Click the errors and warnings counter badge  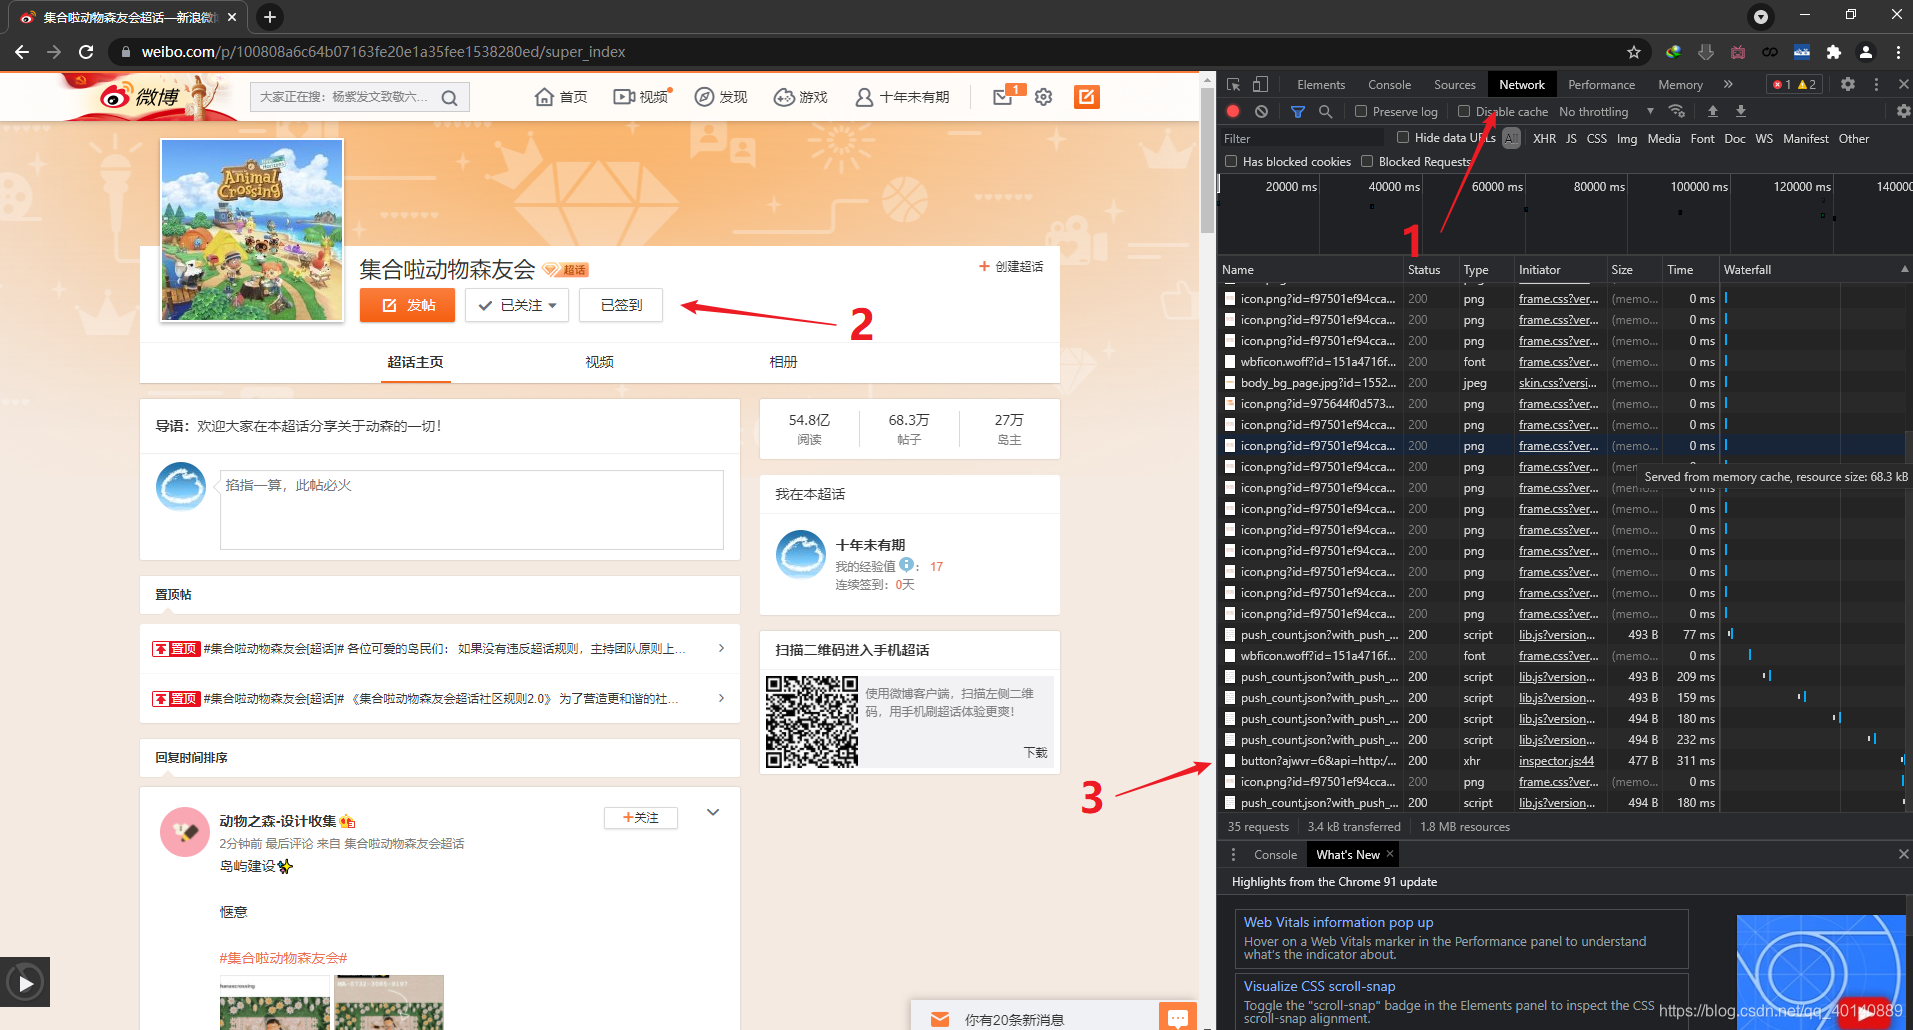point(1795,85)
